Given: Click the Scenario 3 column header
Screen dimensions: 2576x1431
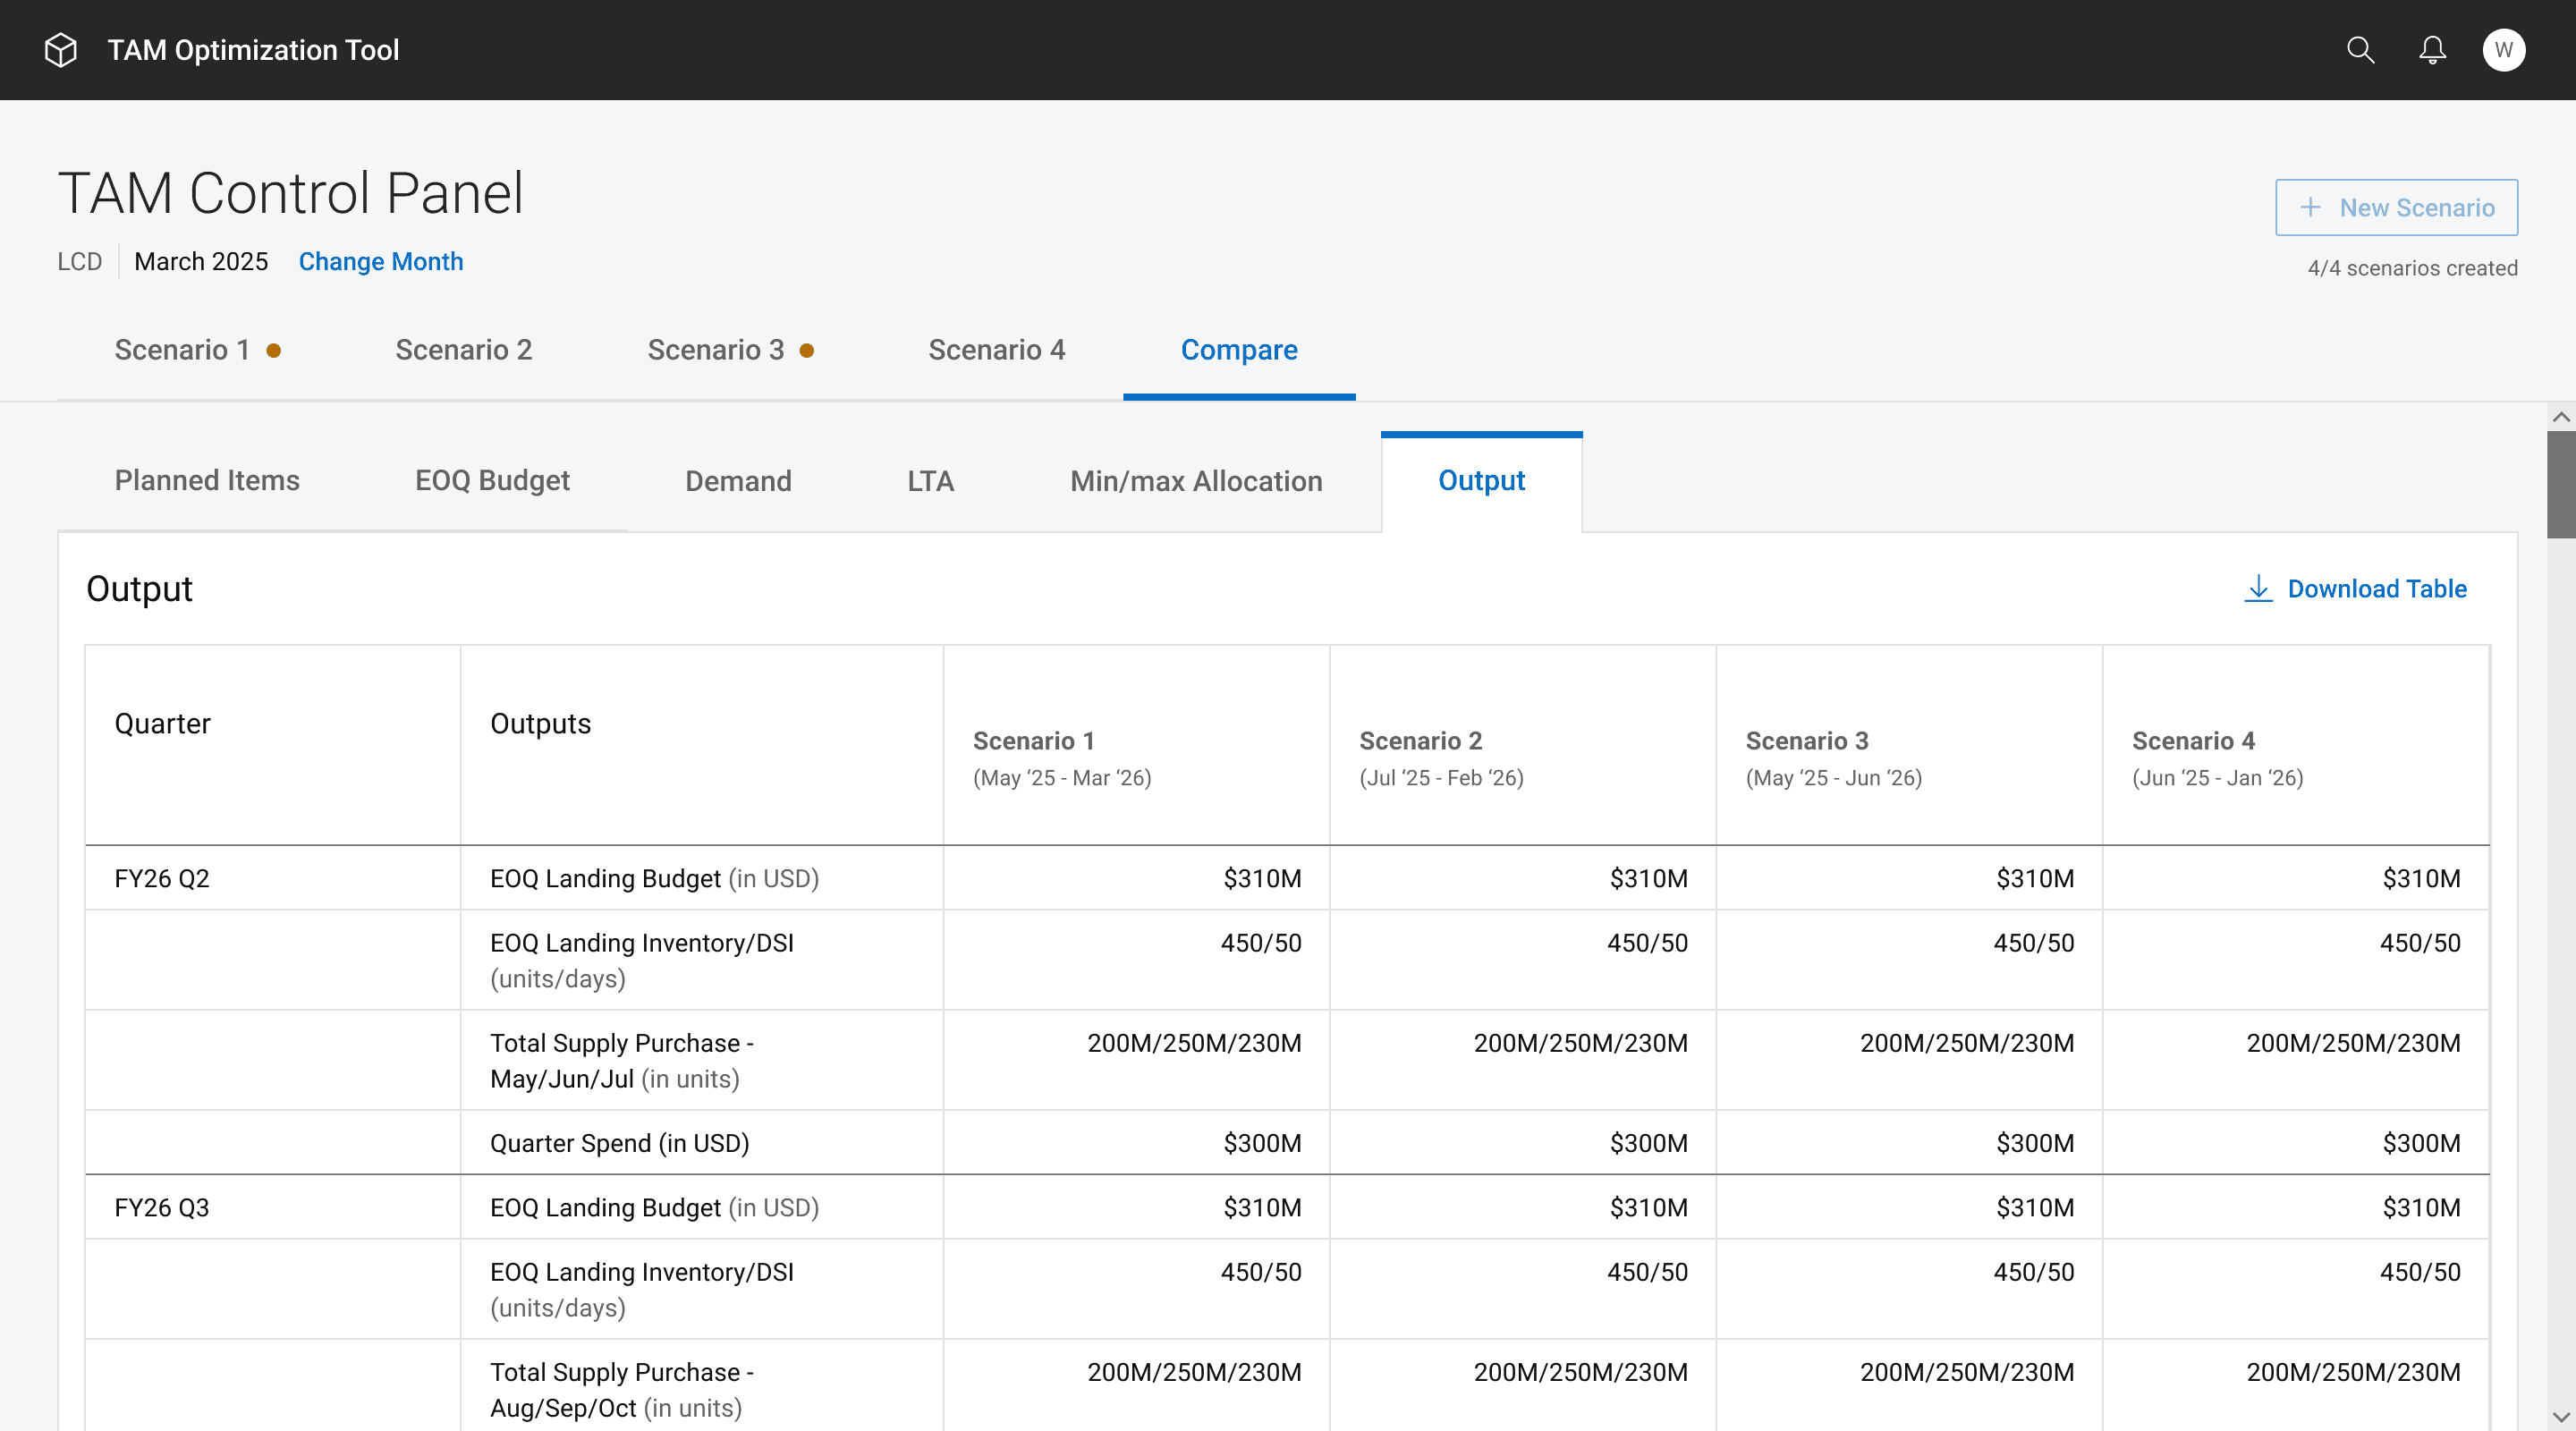Looking at the screenshot, I should (1806, 741).
